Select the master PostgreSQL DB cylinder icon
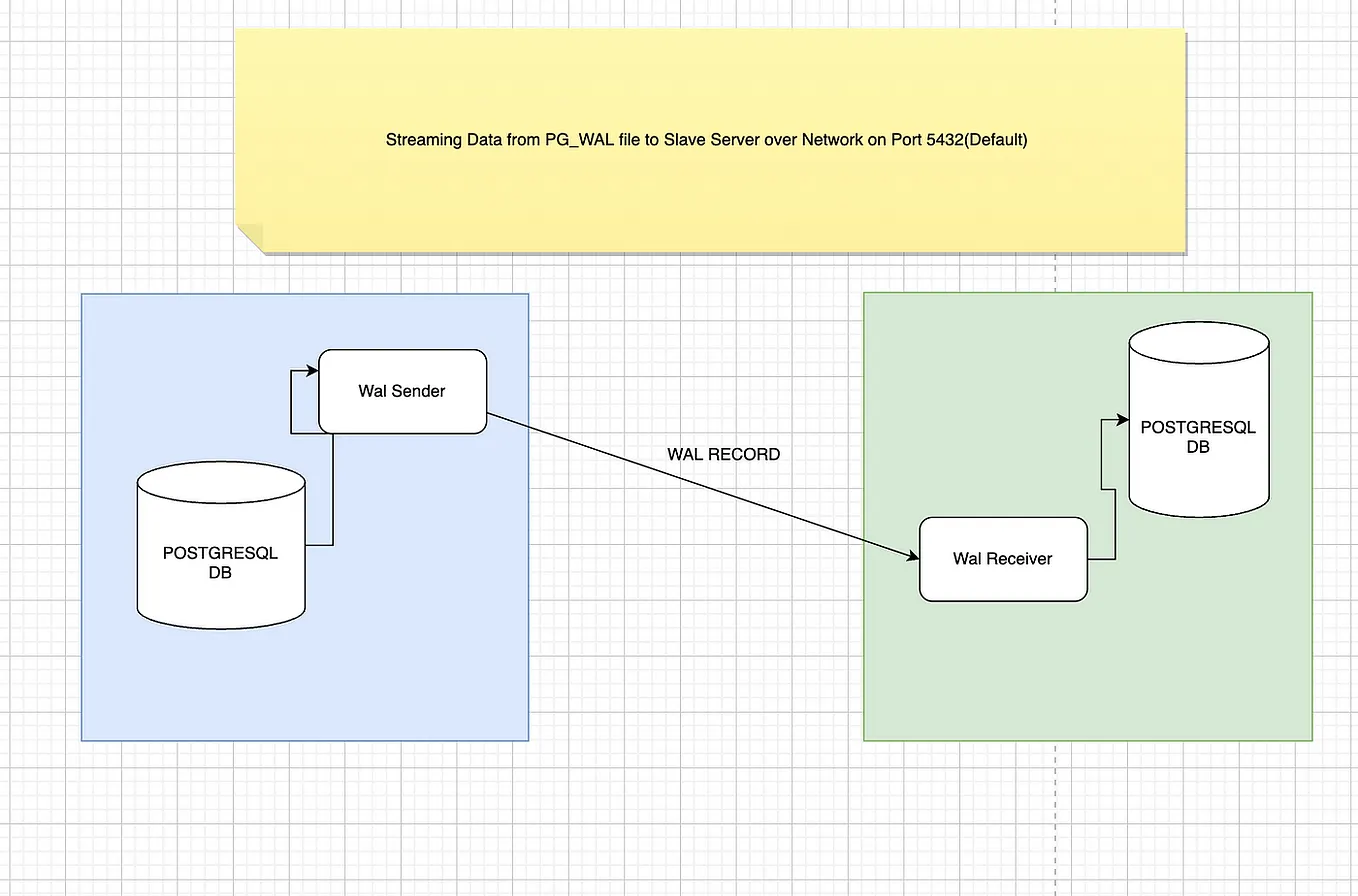Image resolution: width=1358 pixels, height=896 pixels. point(220,544)
